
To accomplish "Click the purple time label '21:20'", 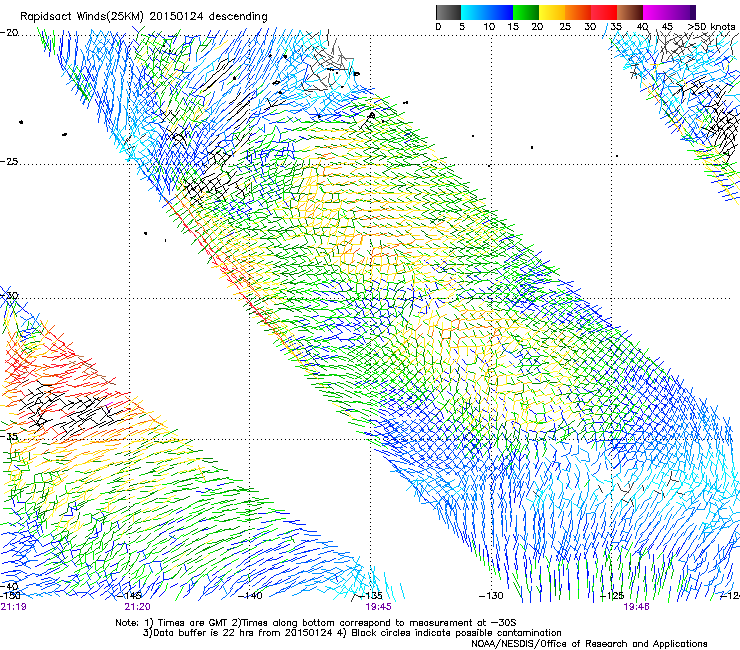I will [x=137, y=607].
